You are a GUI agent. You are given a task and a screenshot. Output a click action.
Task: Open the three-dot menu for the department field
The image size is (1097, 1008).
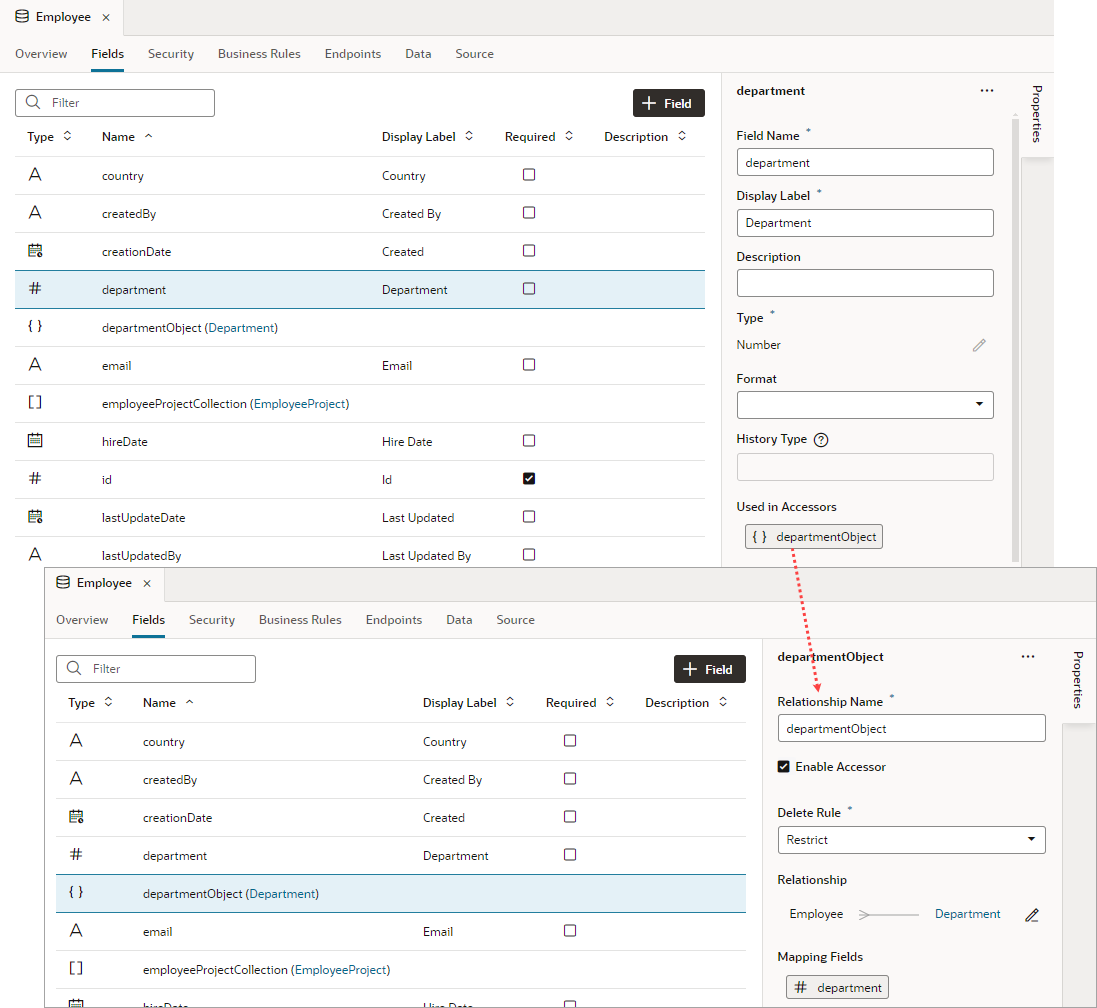[x=986, y=91]
